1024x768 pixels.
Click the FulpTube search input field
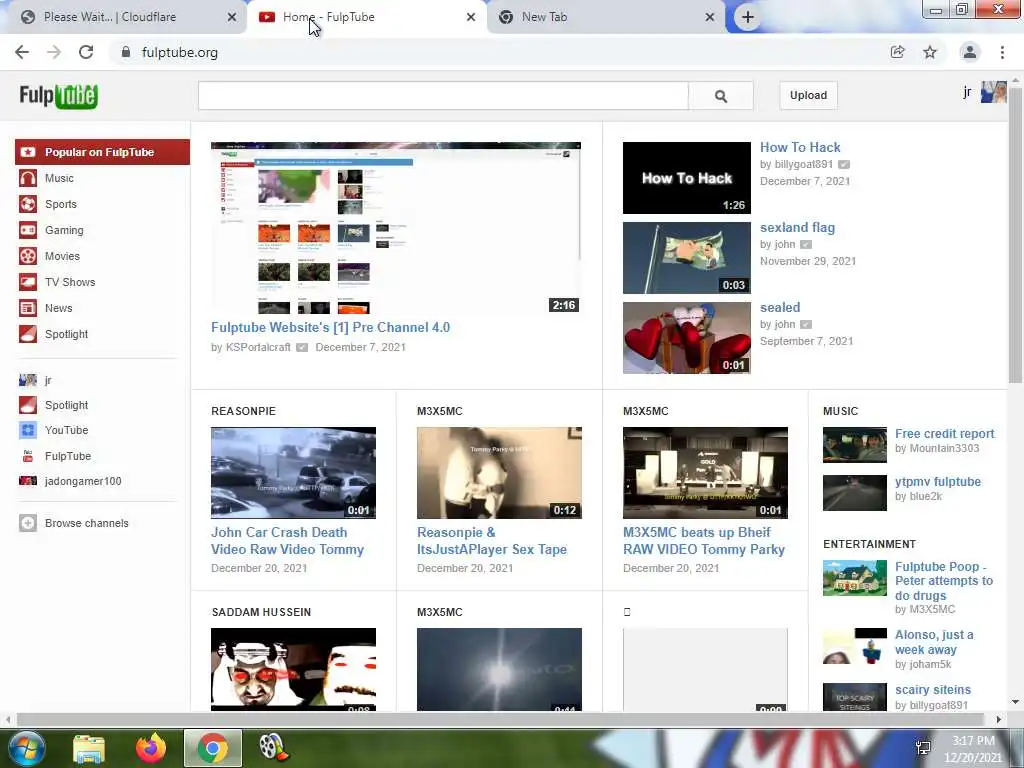click(x=443, y=96)
